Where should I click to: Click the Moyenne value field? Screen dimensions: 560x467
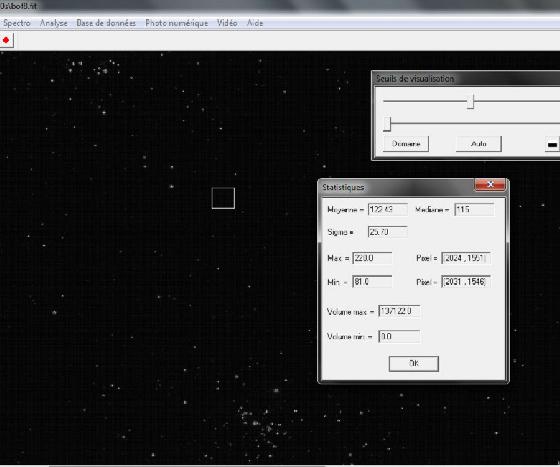coord(388,209)
